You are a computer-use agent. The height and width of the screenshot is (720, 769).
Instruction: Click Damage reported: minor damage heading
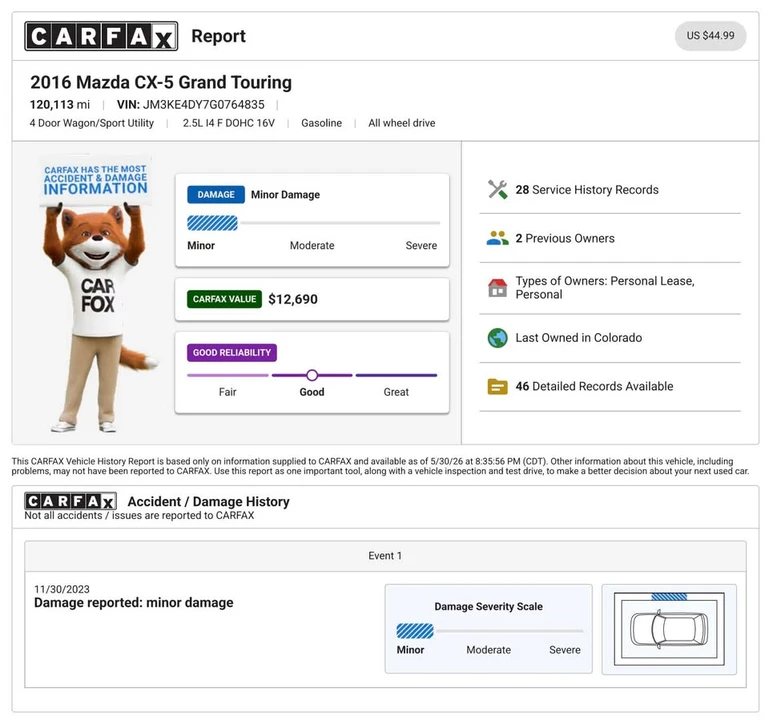tap(133, 602)
